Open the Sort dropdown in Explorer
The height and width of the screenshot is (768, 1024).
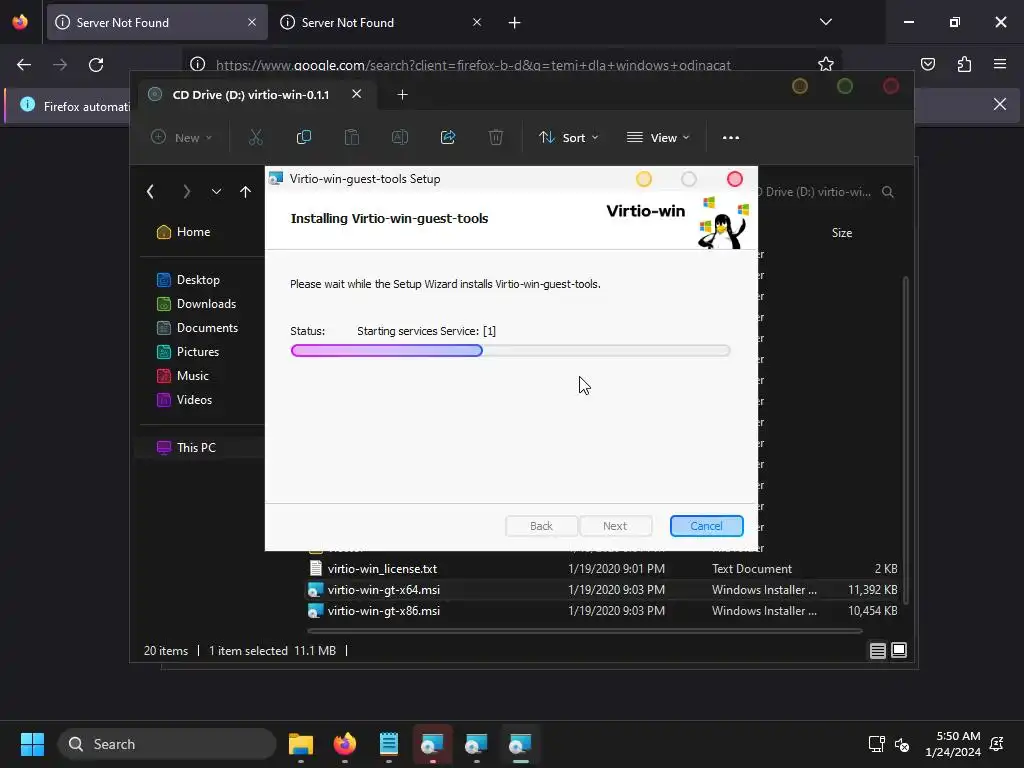point(568,138)
